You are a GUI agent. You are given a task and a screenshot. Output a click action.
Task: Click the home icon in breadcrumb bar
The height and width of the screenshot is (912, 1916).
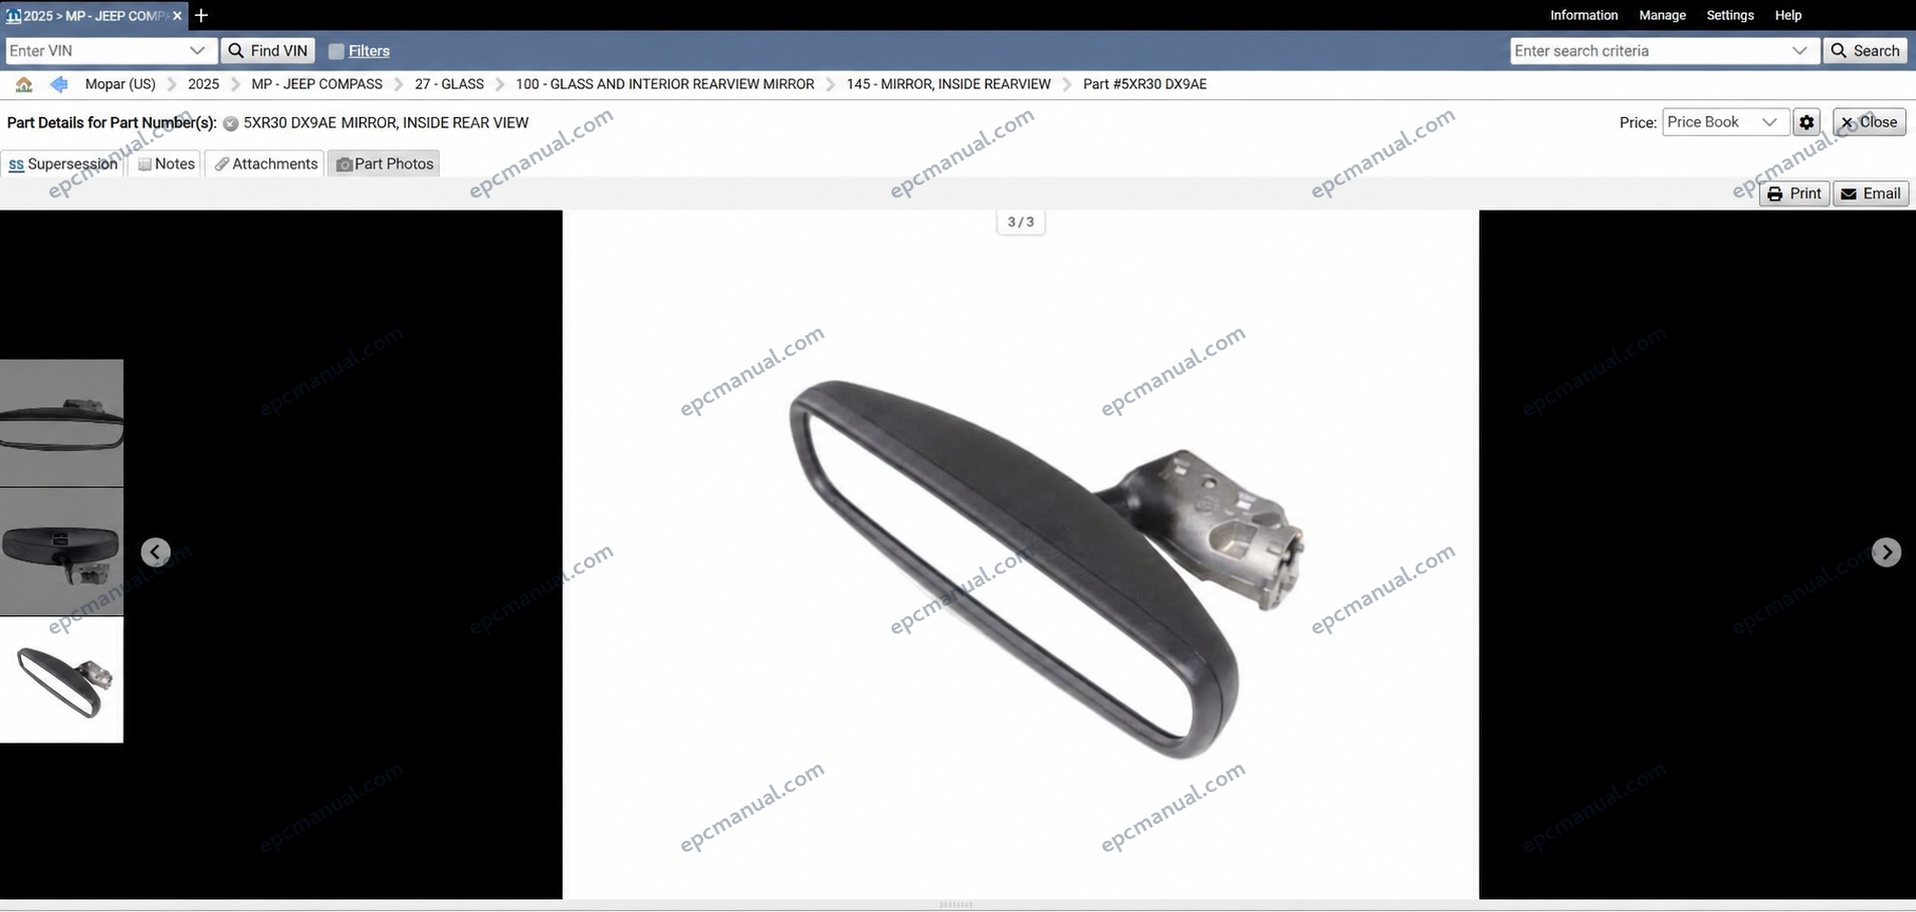pos(24,84)
